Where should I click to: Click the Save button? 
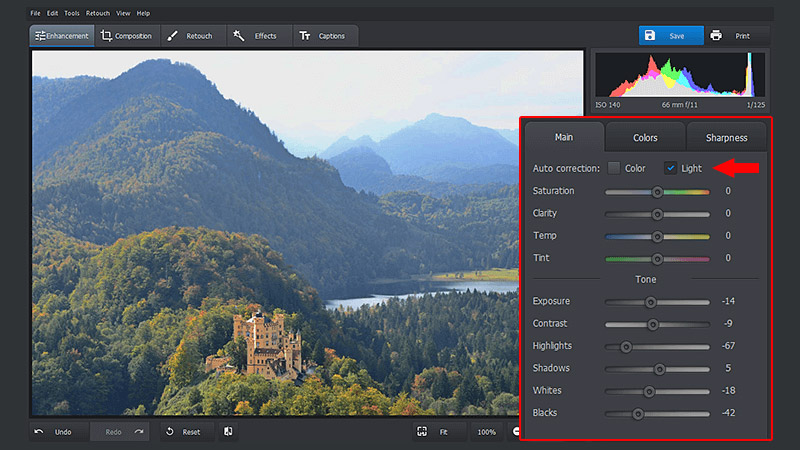point(671,36)
